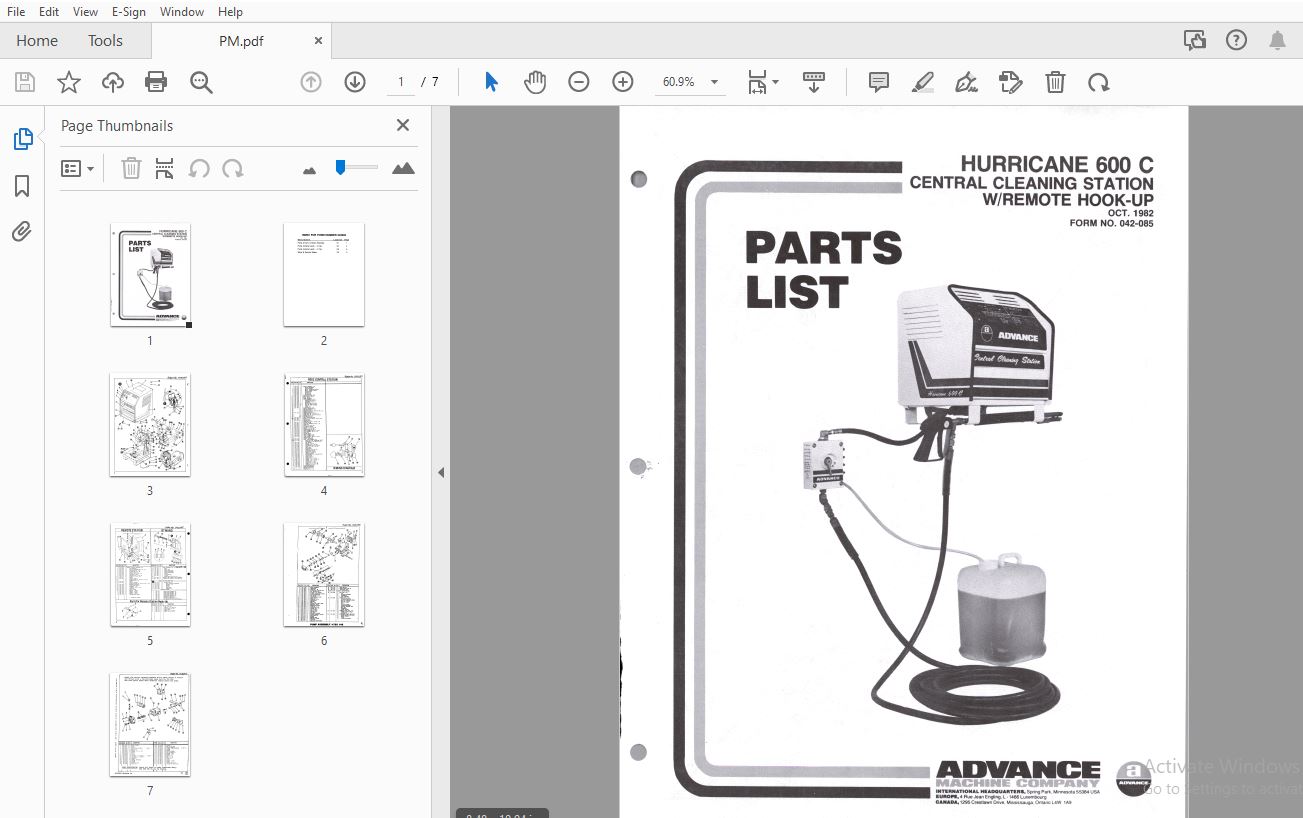Enlarge thumbnail size with large mountain icon
The image size is (1303, 818).
click(x=403, y=168)
